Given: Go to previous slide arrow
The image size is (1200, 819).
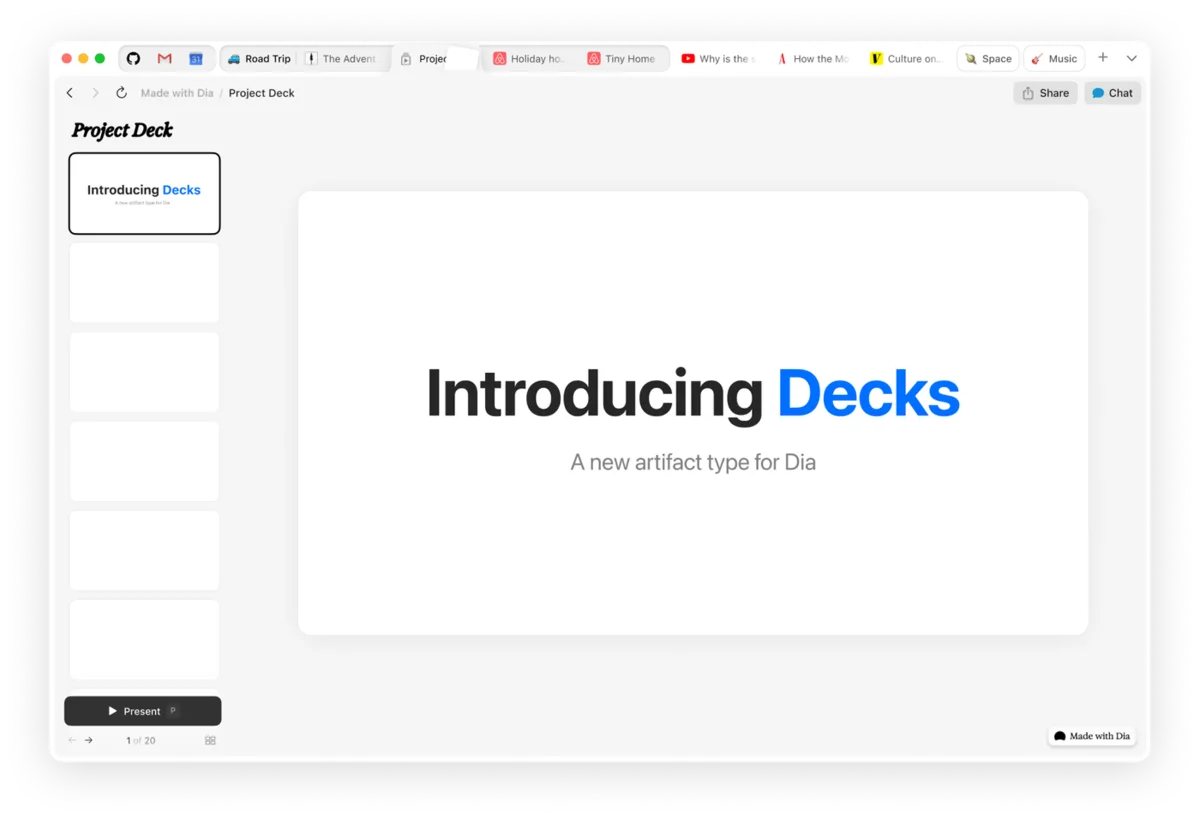Looking at the screenshot, I should click(x=72, y=740).
